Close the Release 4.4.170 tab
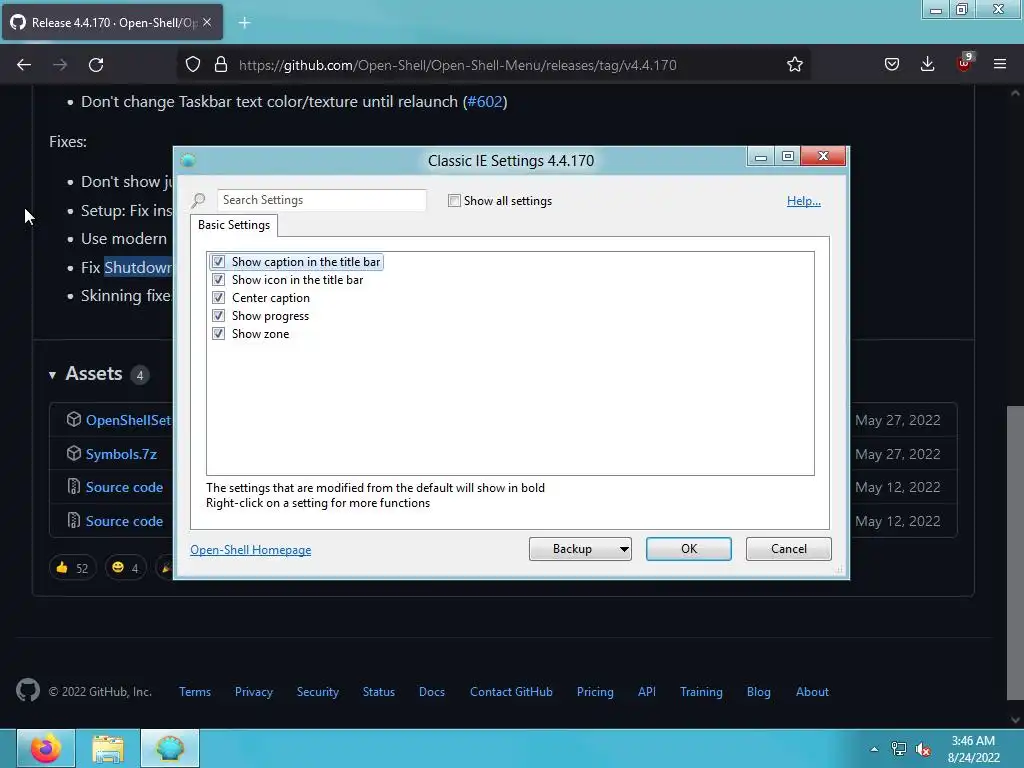Viewport: 1024px width, 768px height. (207, 22)
